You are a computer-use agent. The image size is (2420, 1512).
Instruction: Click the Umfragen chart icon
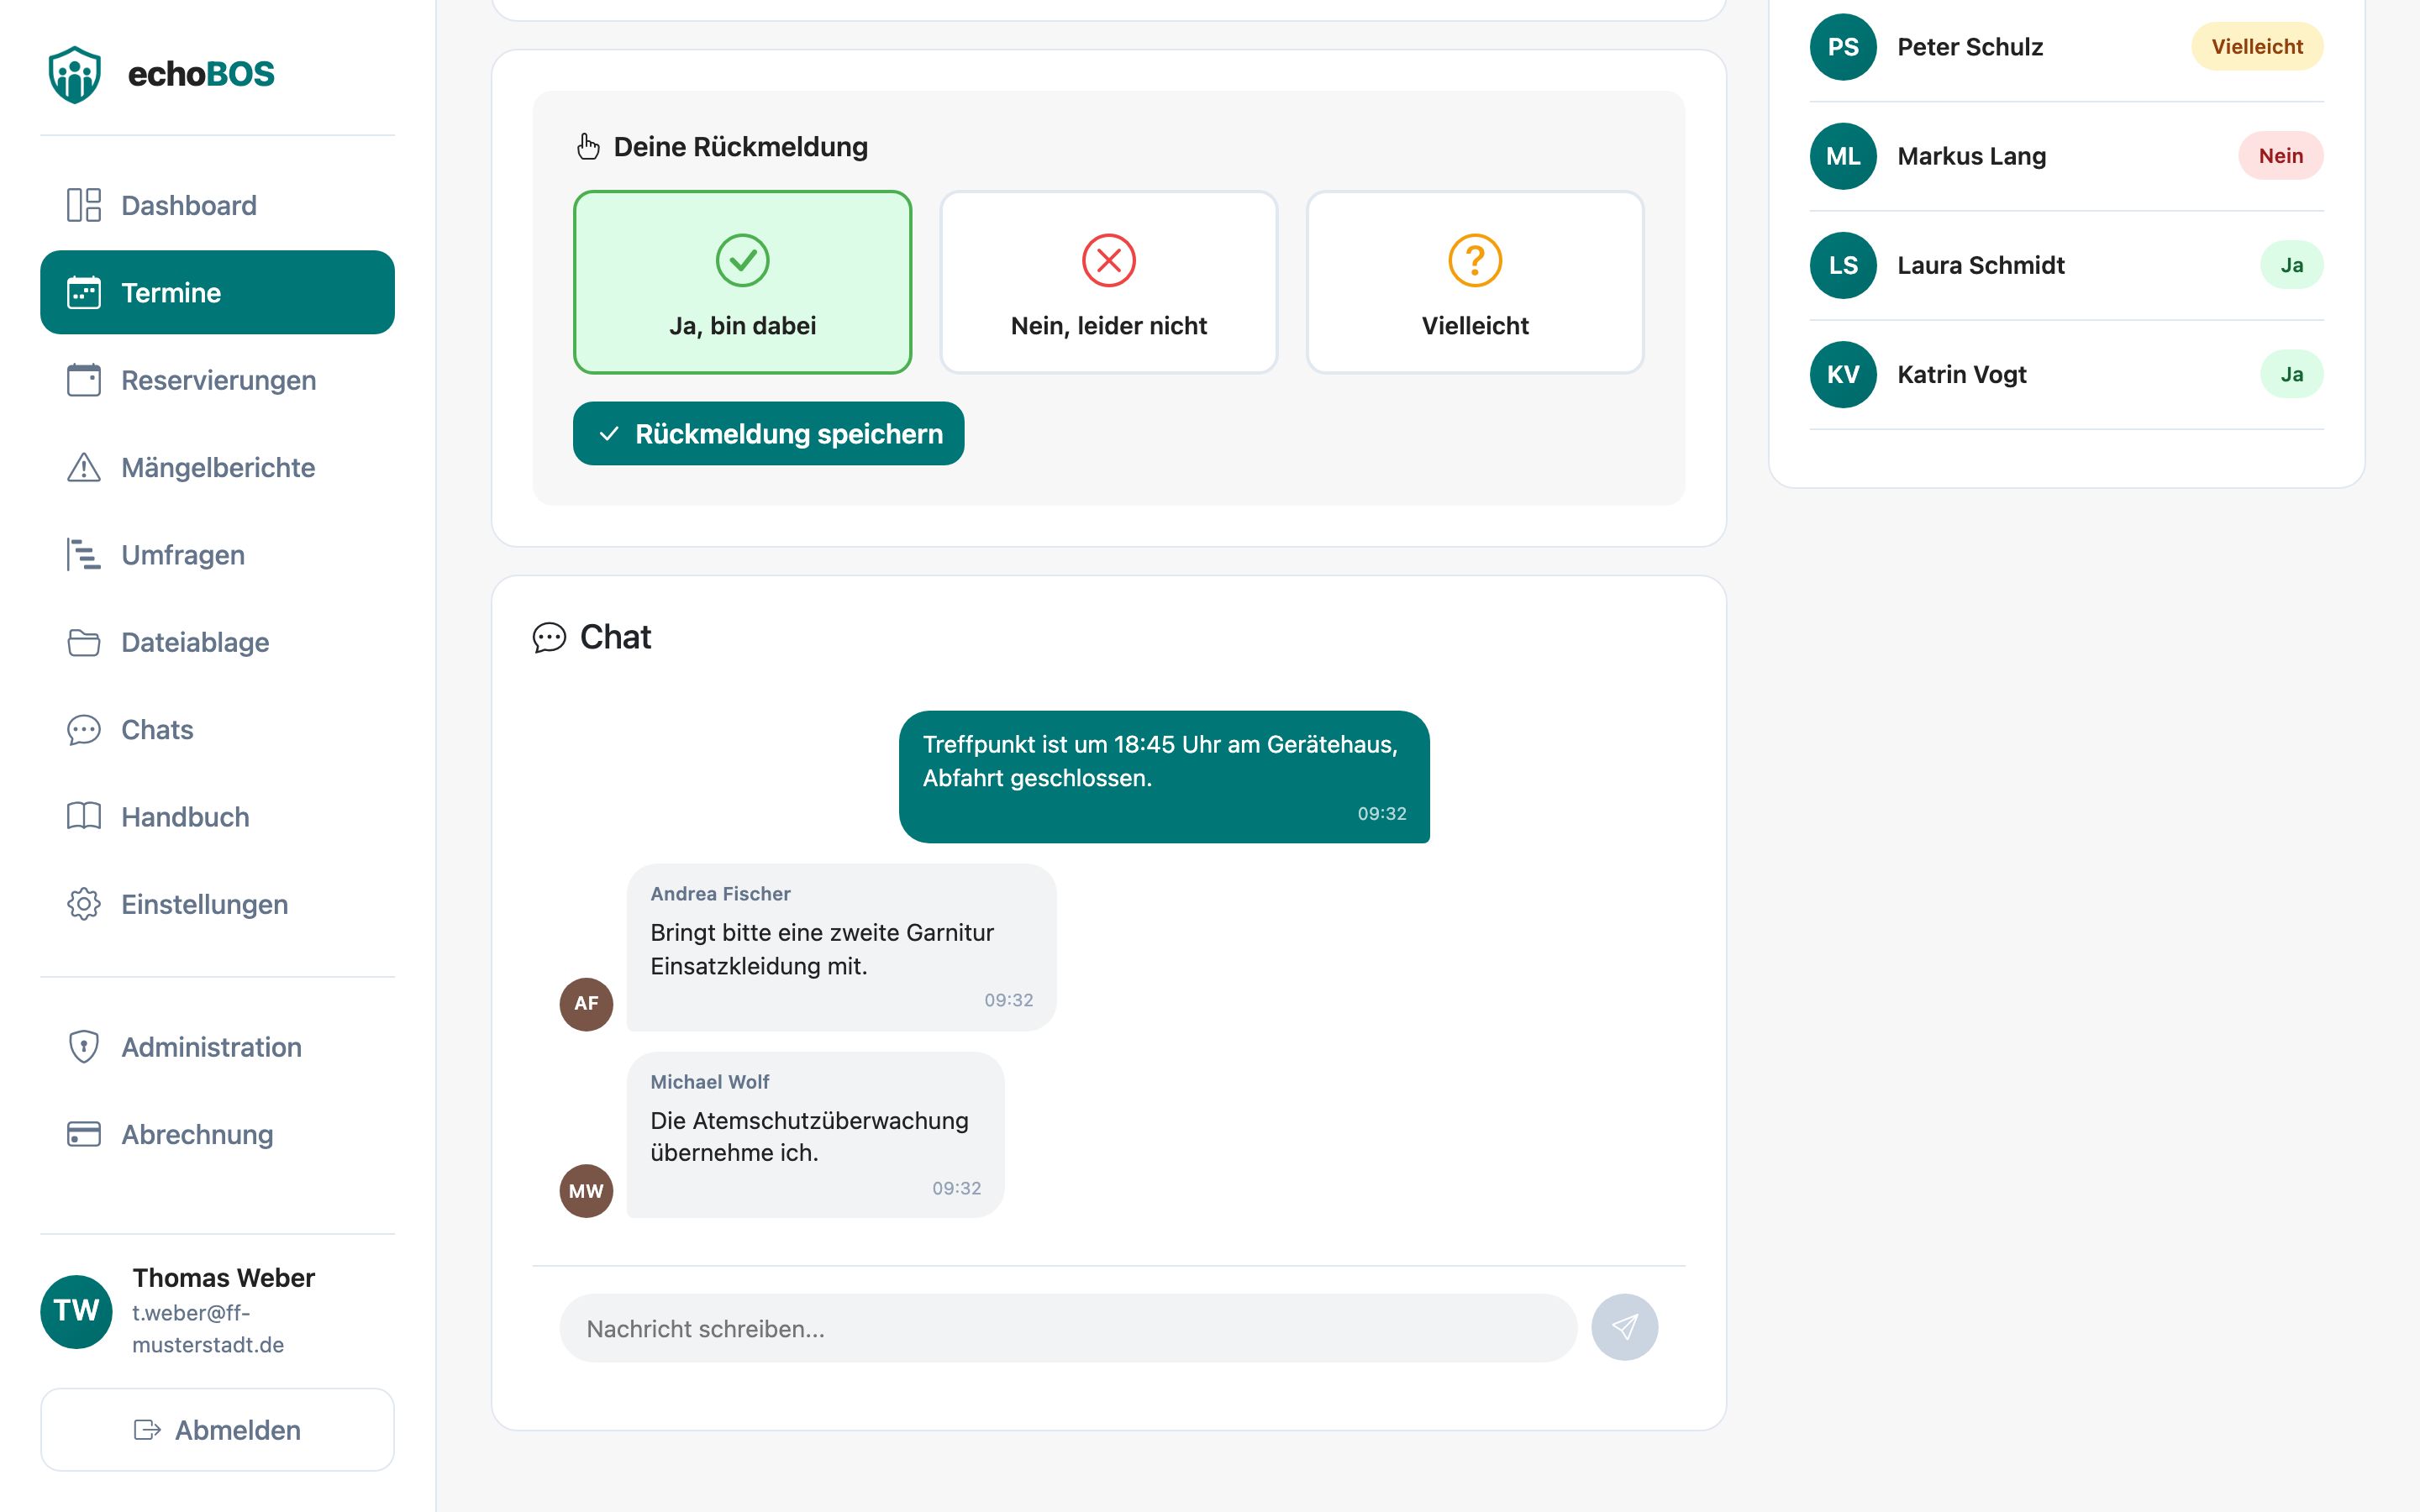pyautogui.click(x=84, y=554)
